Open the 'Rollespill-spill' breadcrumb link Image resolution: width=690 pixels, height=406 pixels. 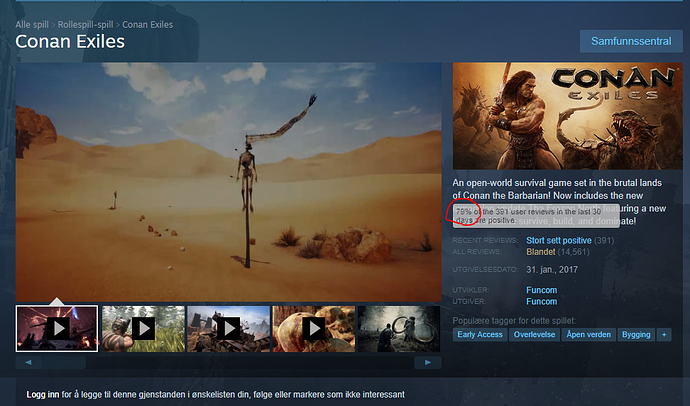(x=85, y=25)
